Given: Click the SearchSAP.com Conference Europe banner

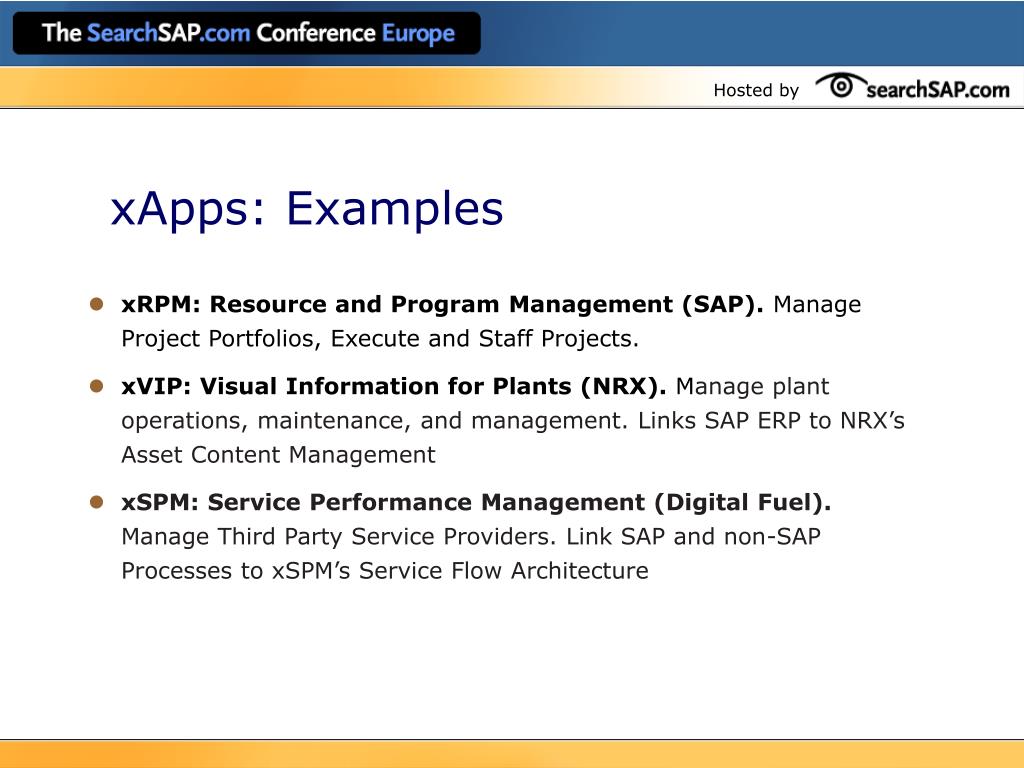Looking at the screenshot, I should 247,33.
